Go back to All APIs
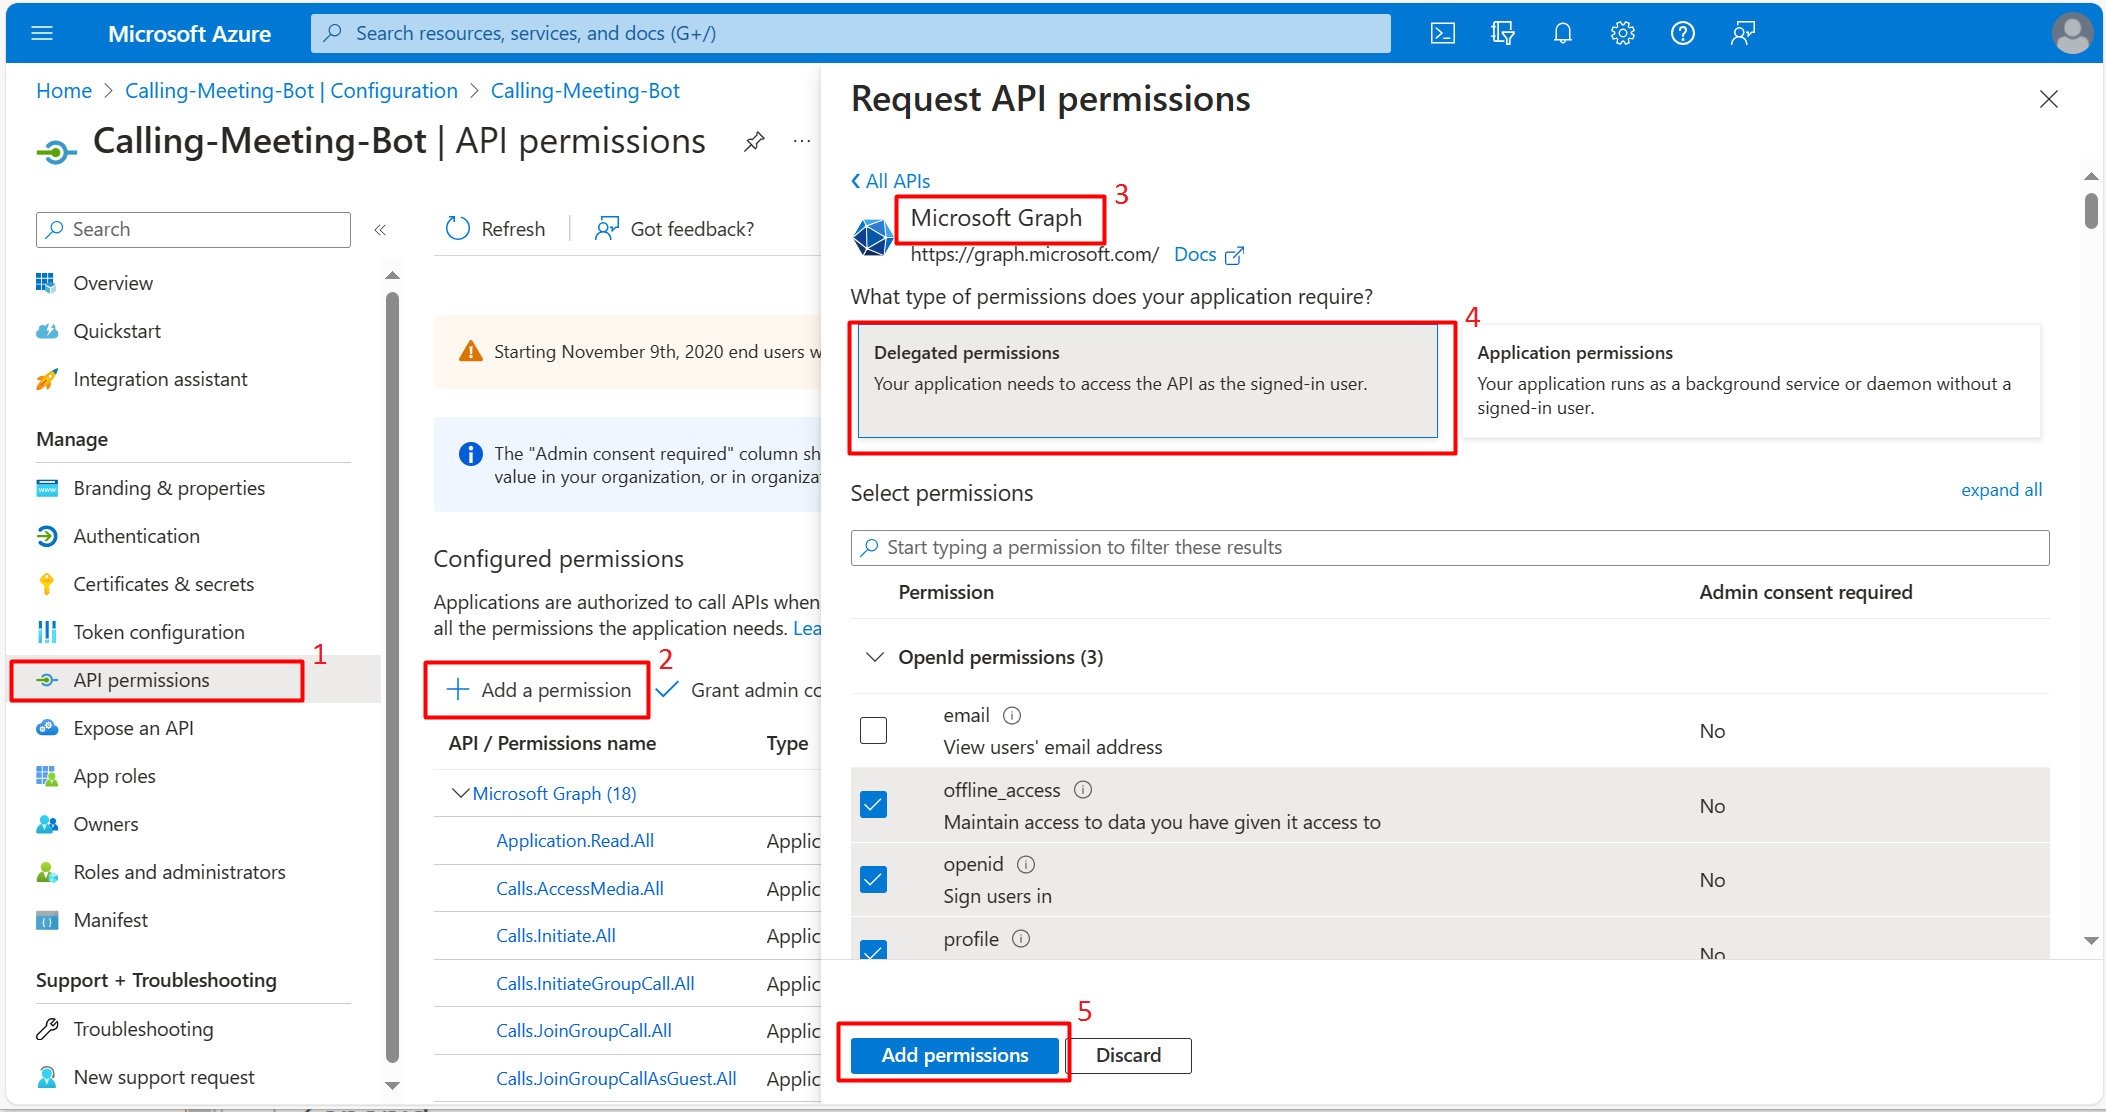This screenshot has width=2106, height=1112. [x=890, y=181]
